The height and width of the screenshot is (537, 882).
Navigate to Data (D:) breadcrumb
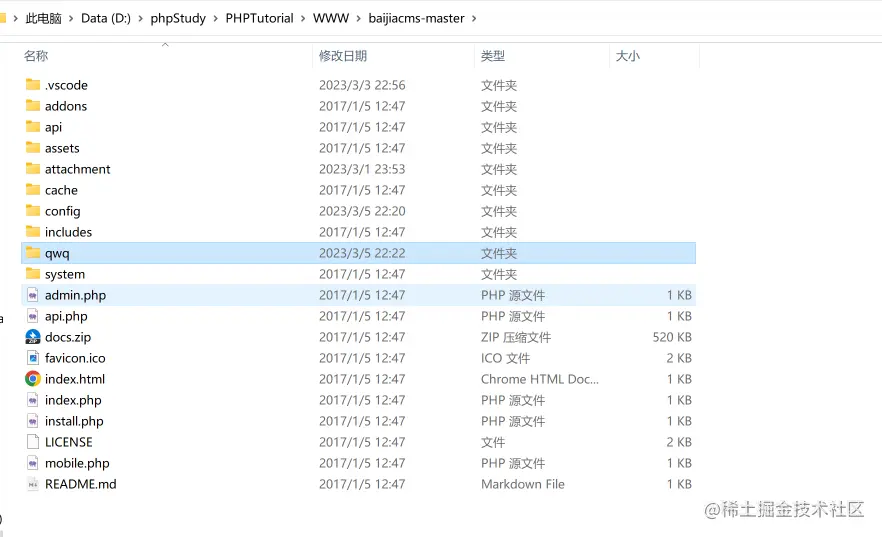106,19
